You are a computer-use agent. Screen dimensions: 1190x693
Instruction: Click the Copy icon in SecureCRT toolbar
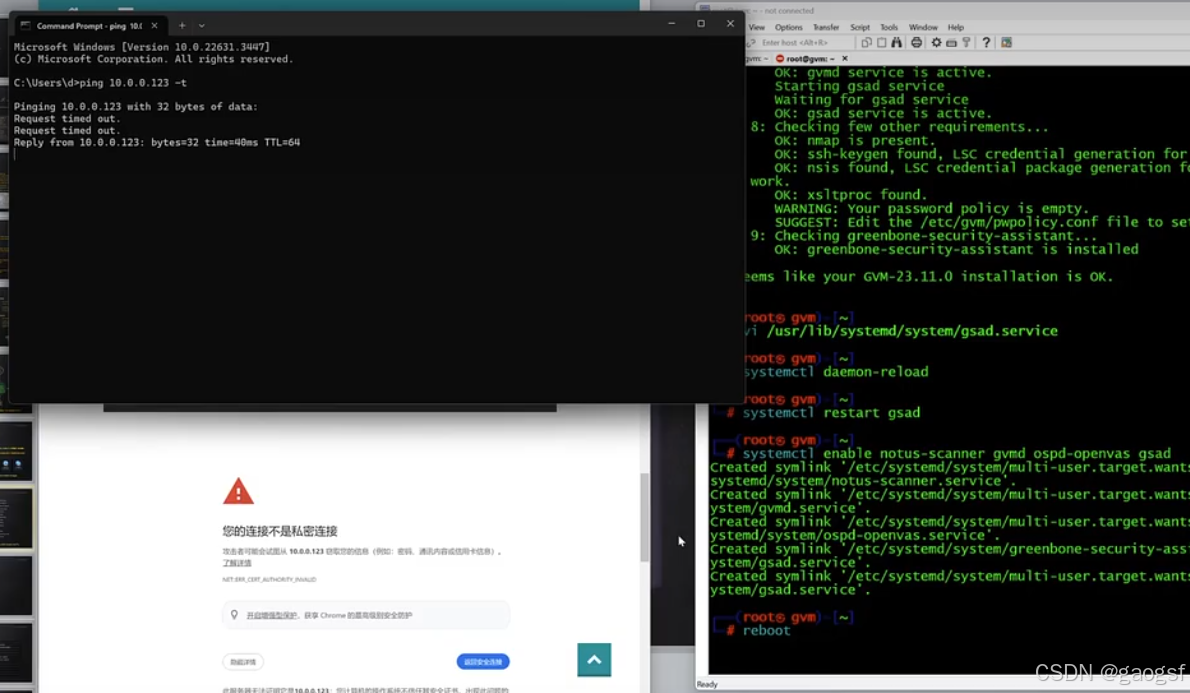866,43
